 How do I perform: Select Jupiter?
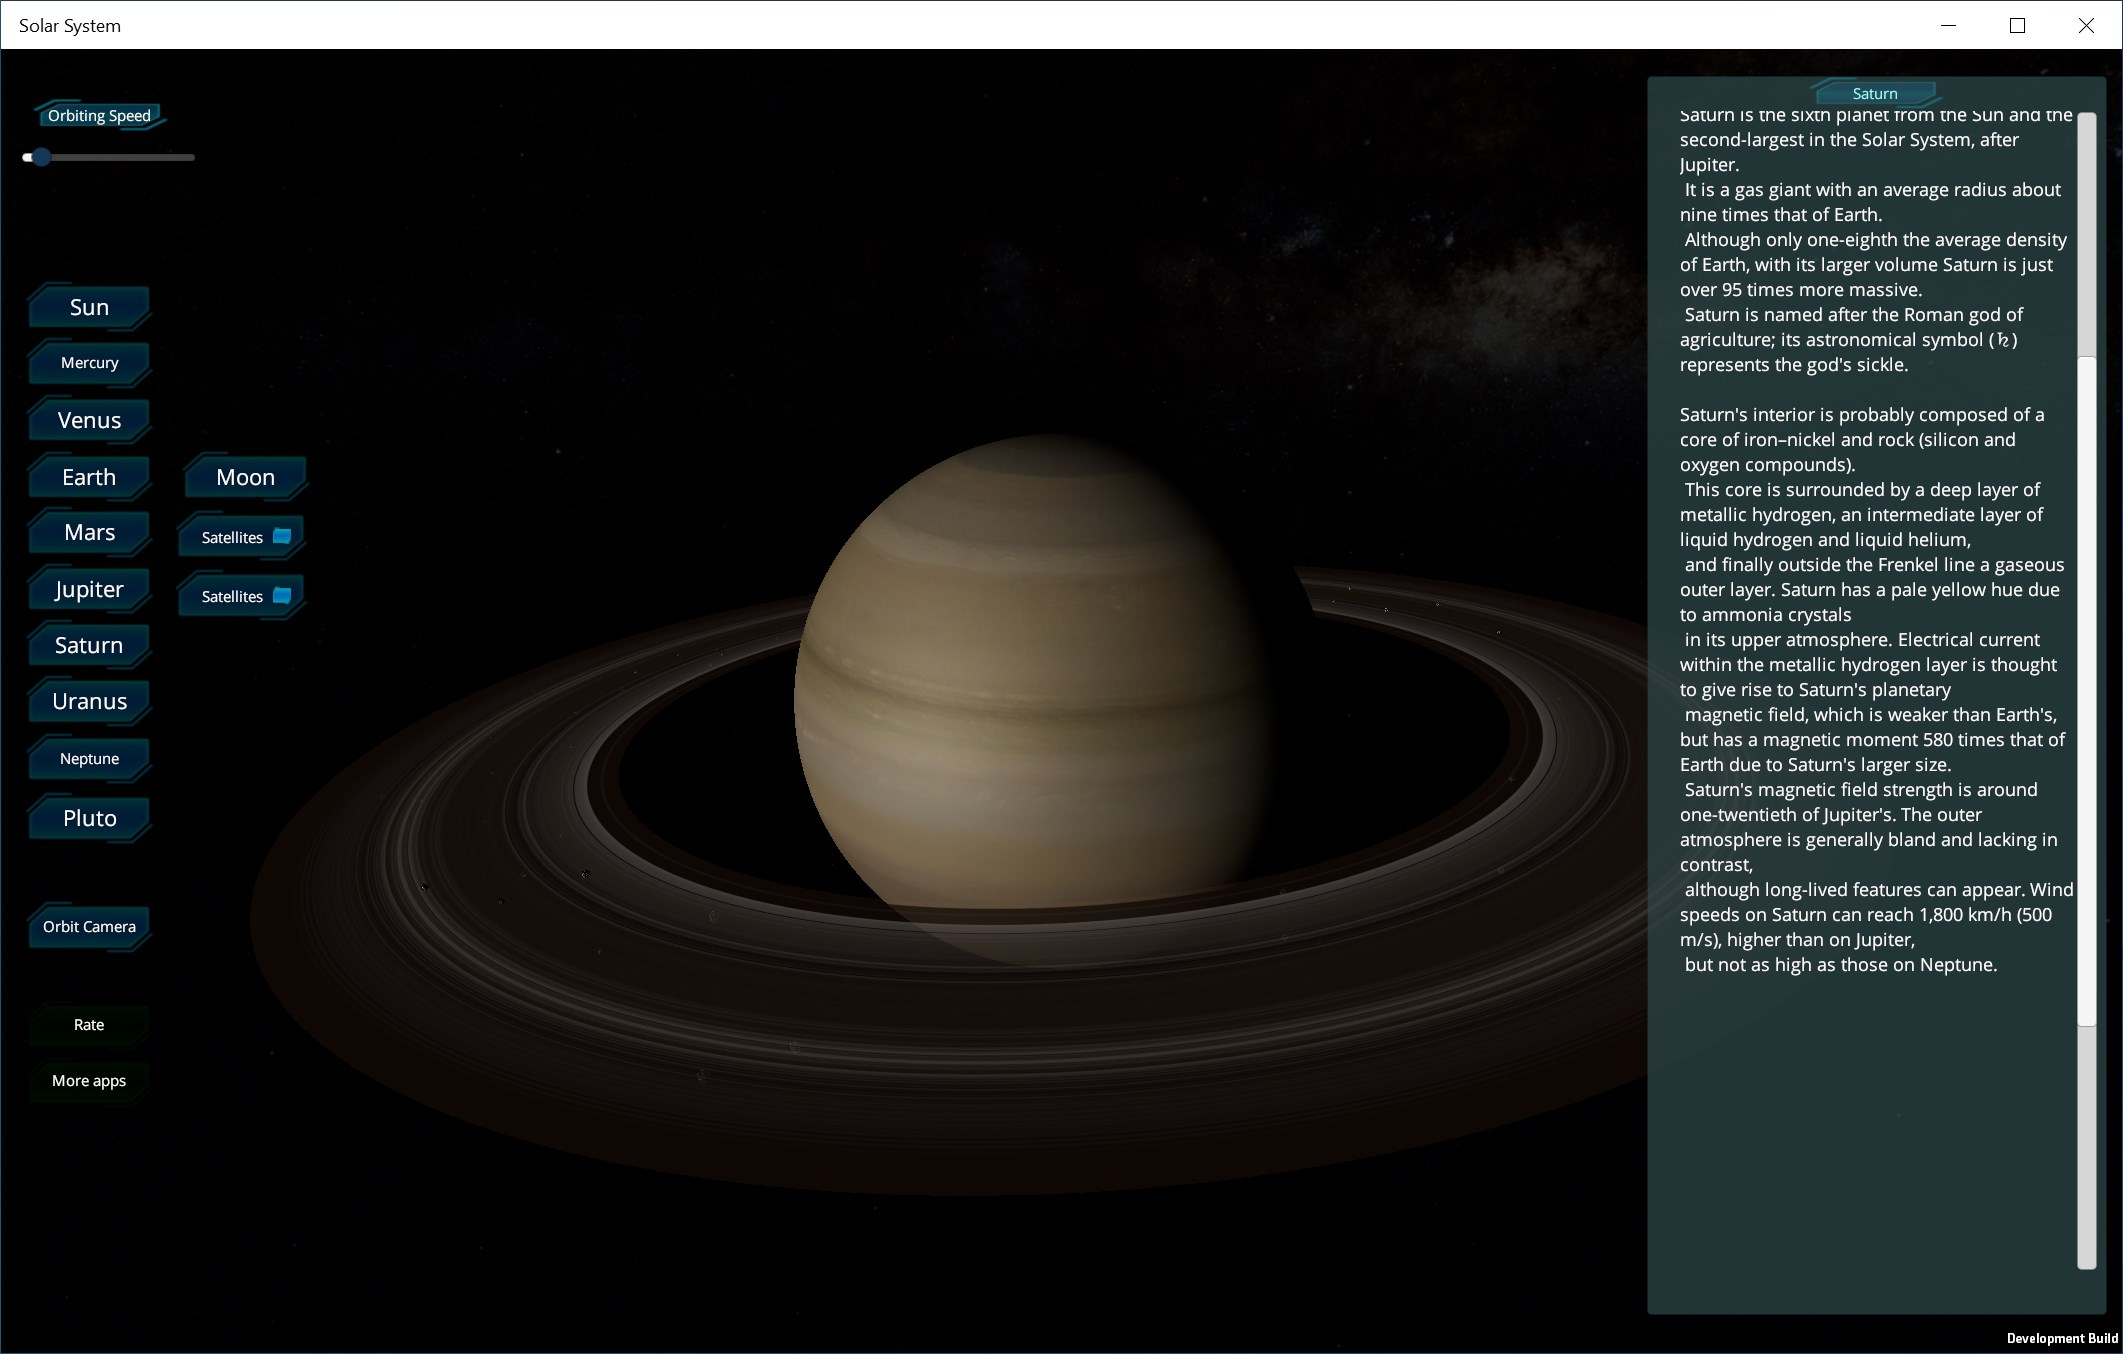click(89, 589)
